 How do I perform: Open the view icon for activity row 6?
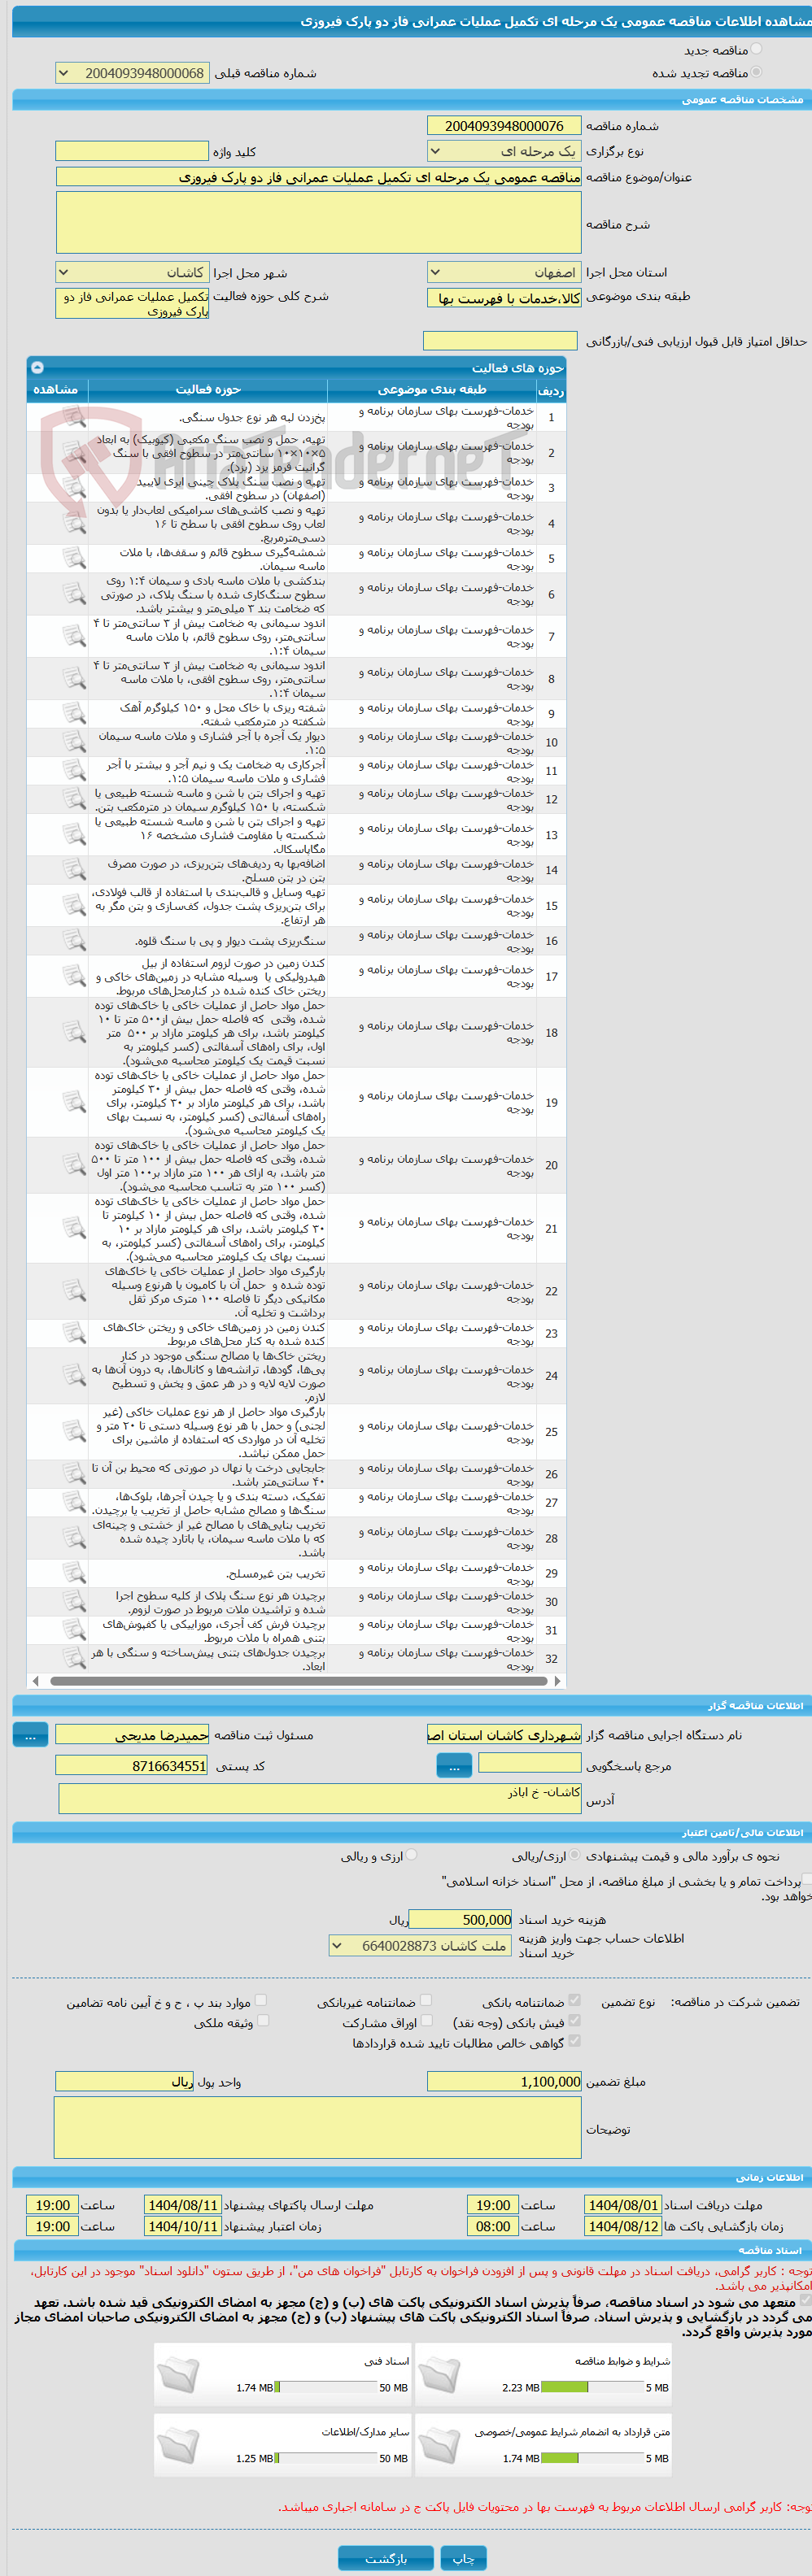tap(73, 594)
